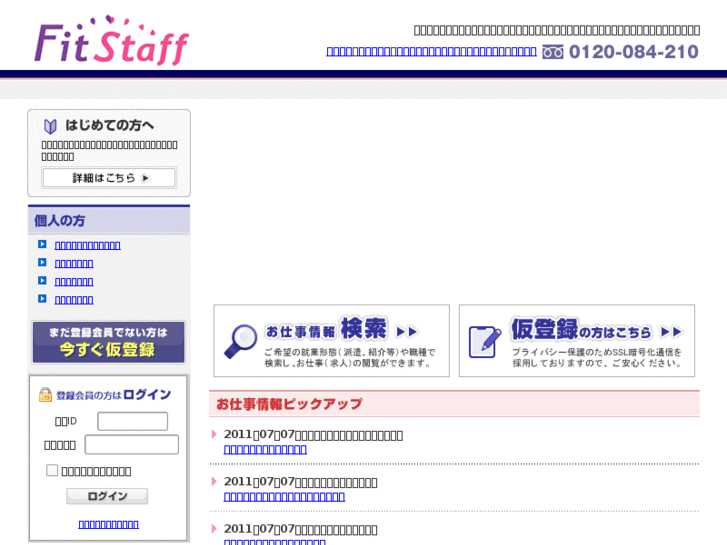Click the お仕事情報ピックアップ heading
Viewport: 727px width, 545px height.
[x=289, y=404]
